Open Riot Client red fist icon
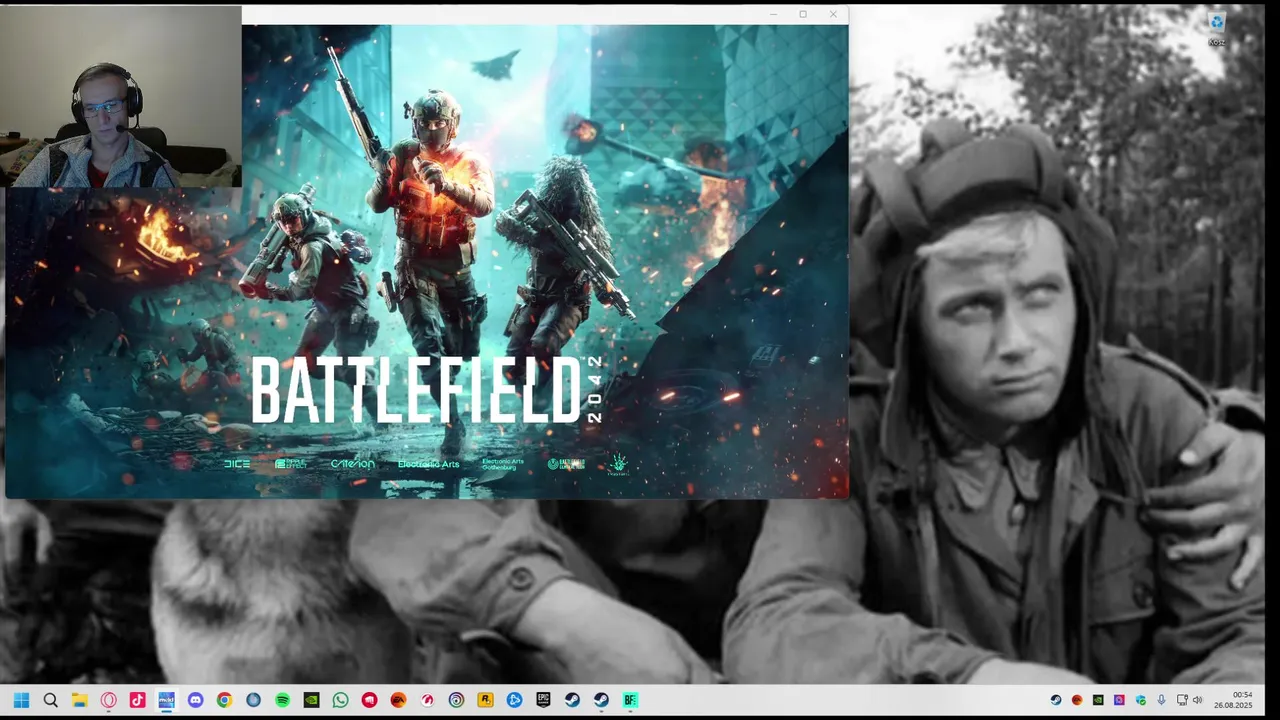Image resolution: width=1280 pixels, height=720 pixels. click(369, 700)
